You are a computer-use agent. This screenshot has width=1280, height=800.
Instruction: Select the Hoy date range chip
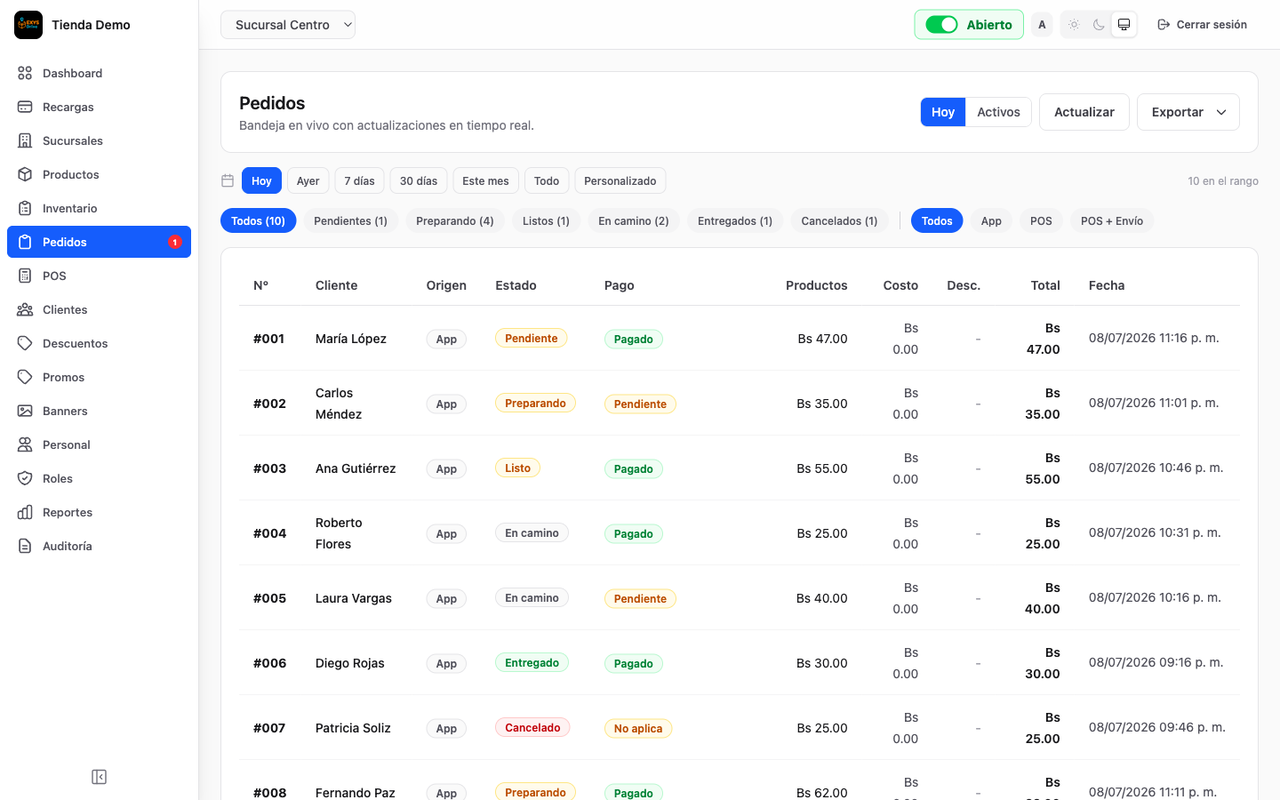tap(262, 181)
